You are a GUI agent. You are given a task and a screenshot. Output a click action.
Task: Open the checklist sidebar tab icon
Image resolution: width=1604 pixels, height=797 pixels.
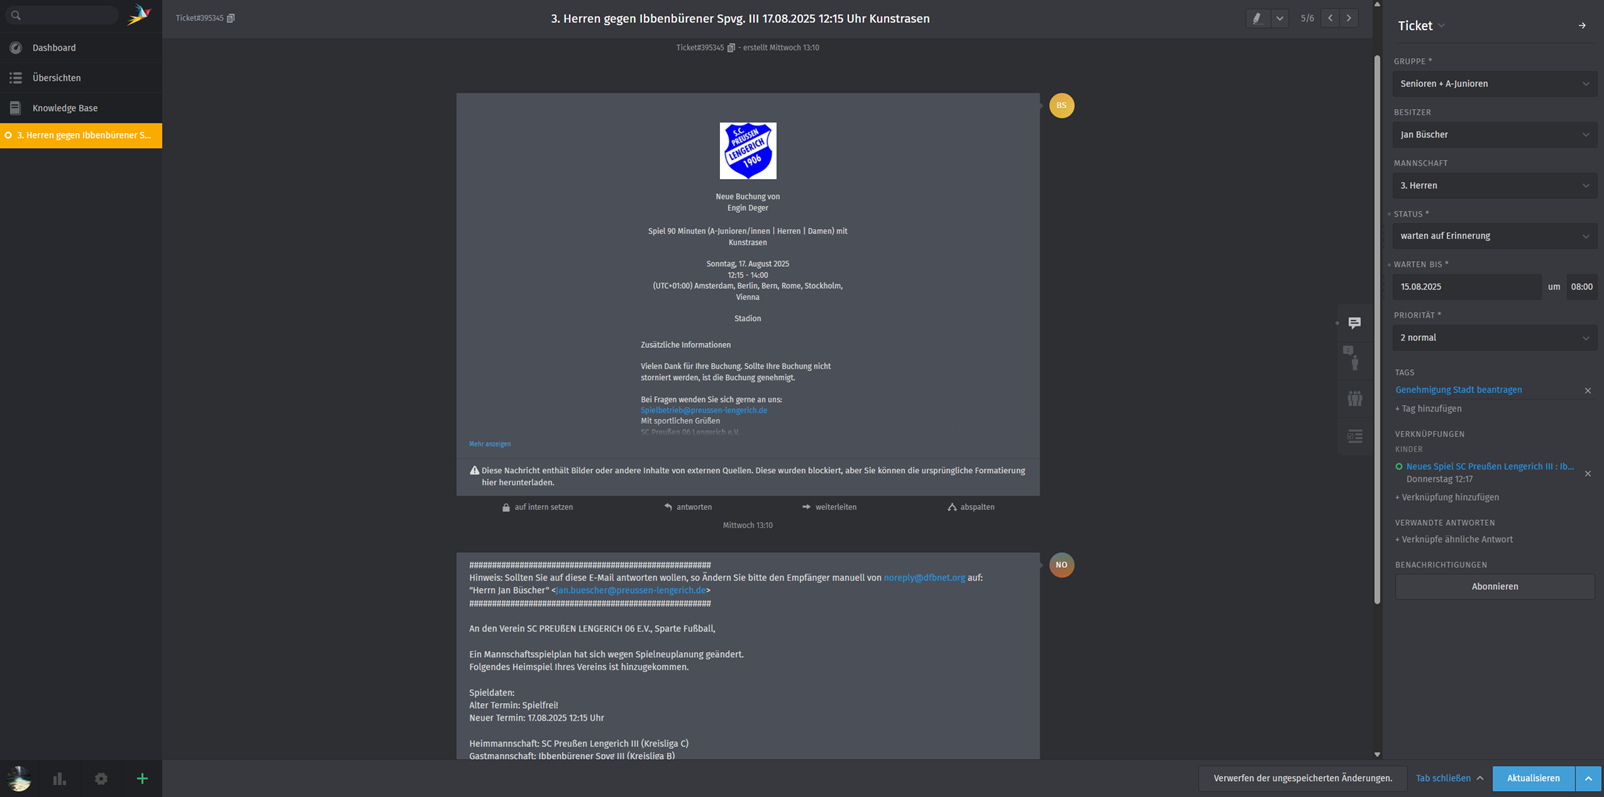[x=1354, y=436]
